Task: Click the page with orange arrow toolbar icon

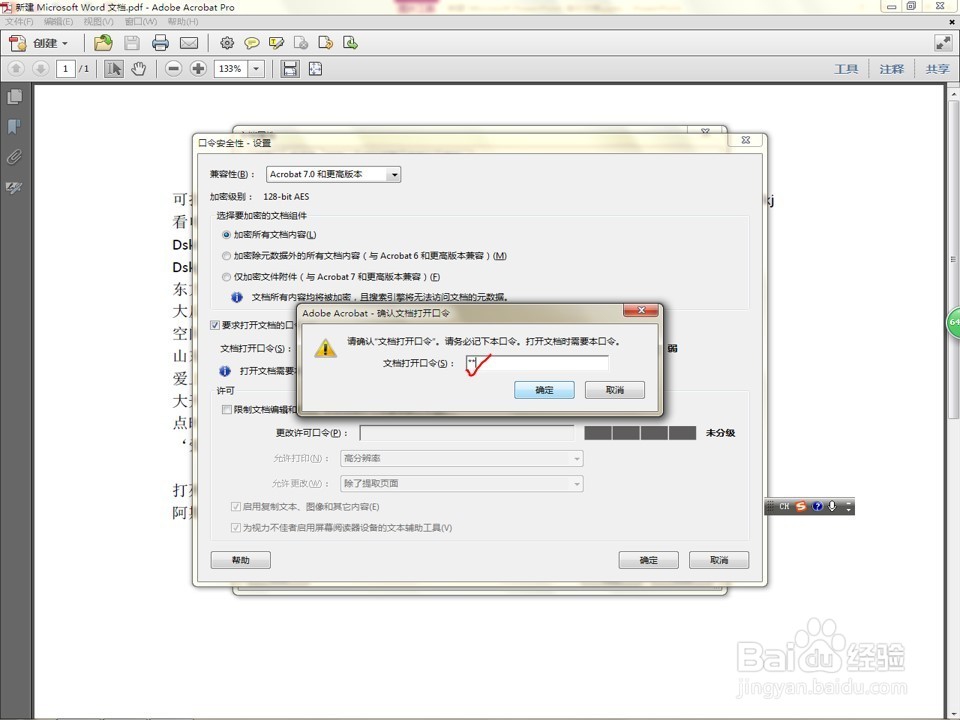Action: click(x=326, y=43)
